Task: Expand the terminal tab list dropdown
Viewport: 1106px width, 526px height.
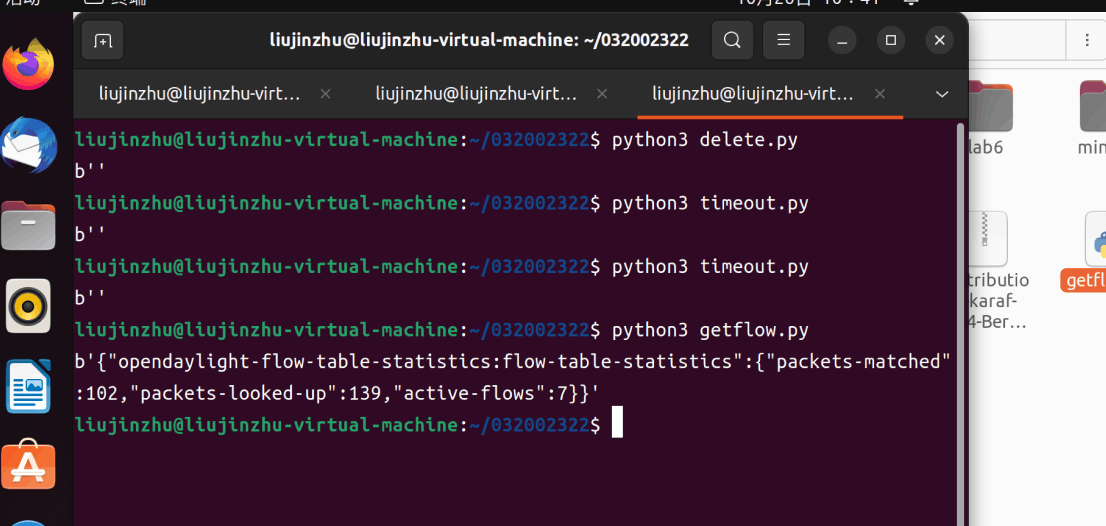Action: click(941, 94)
